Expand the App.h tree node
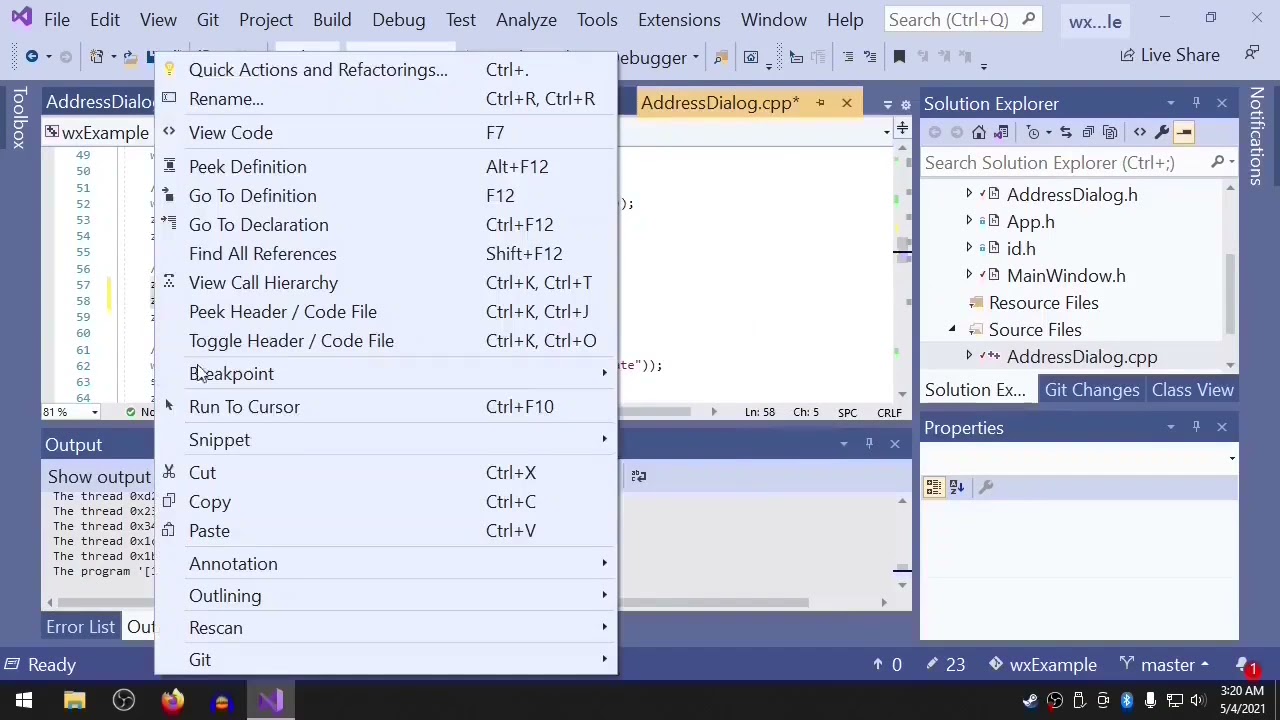The width and height of the screenshot is (1280, 720). pyautogui.click(x=968, y=221)
